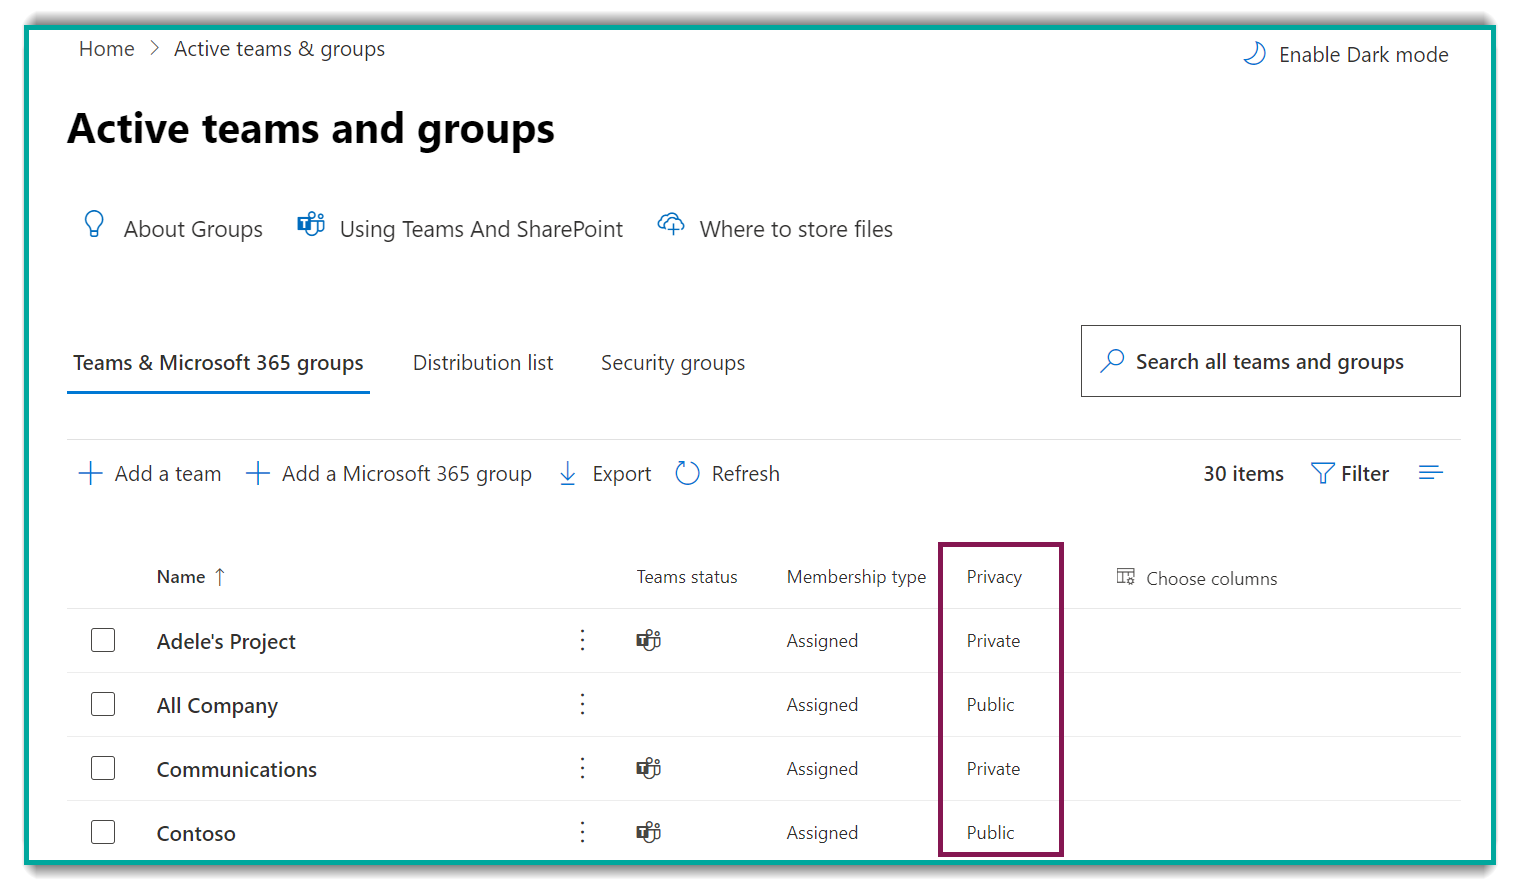Viewport: 1522px width, 890px height.
Task: Click the Filter funnel icon
Action: coord(1322,473)
